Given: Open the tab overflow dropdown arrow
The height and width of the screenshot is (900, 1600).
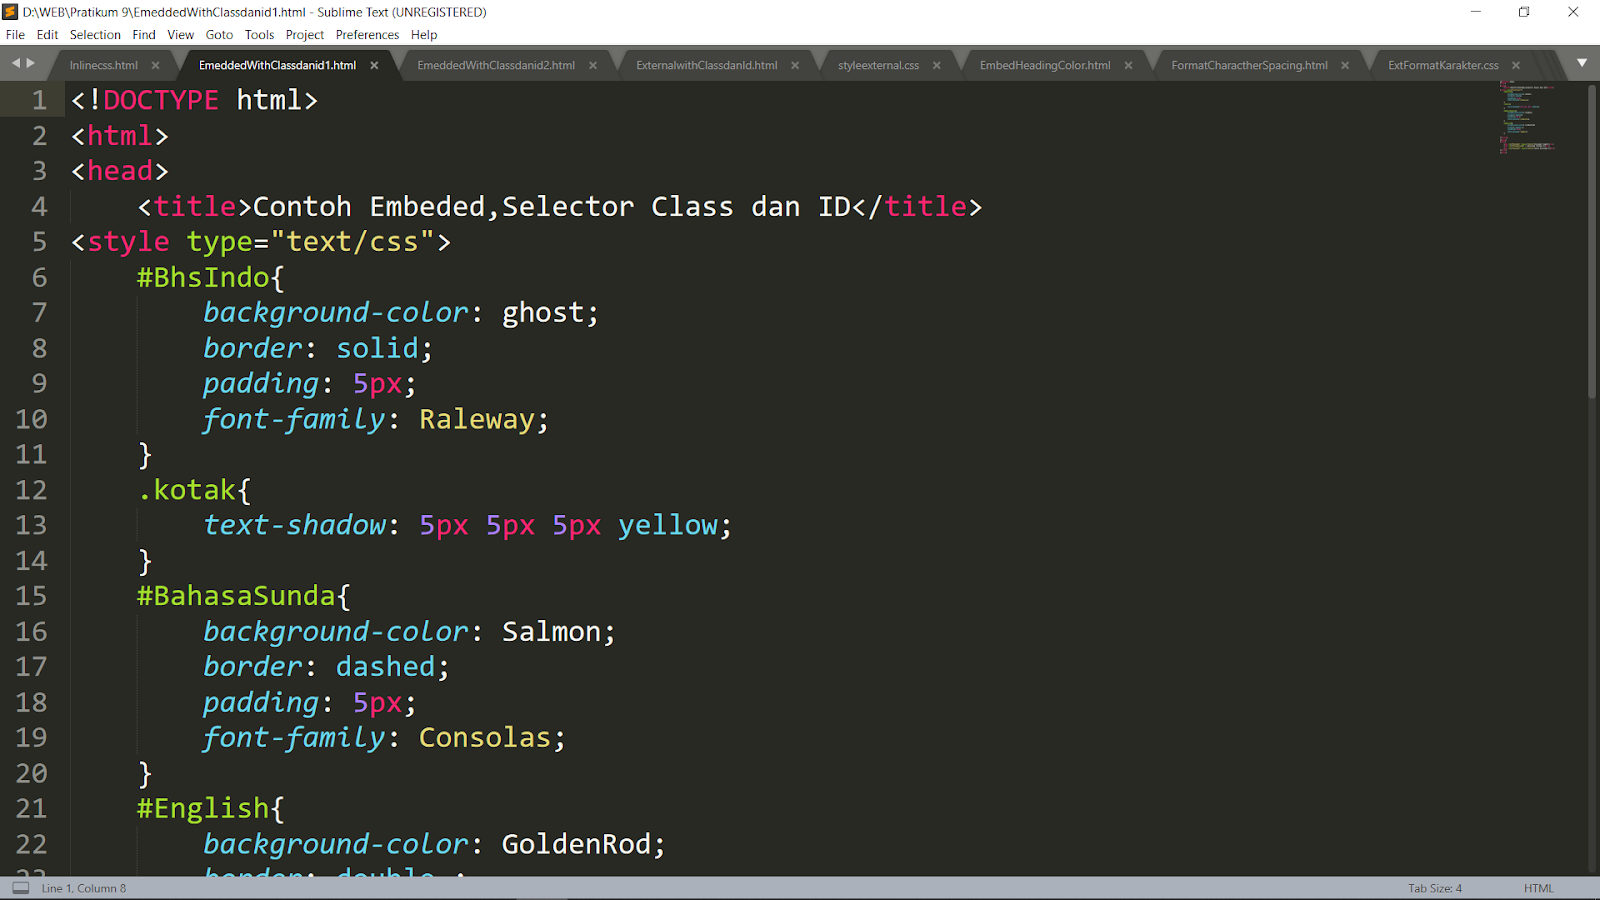Looking at the screenshot, I should [1582, 63].
